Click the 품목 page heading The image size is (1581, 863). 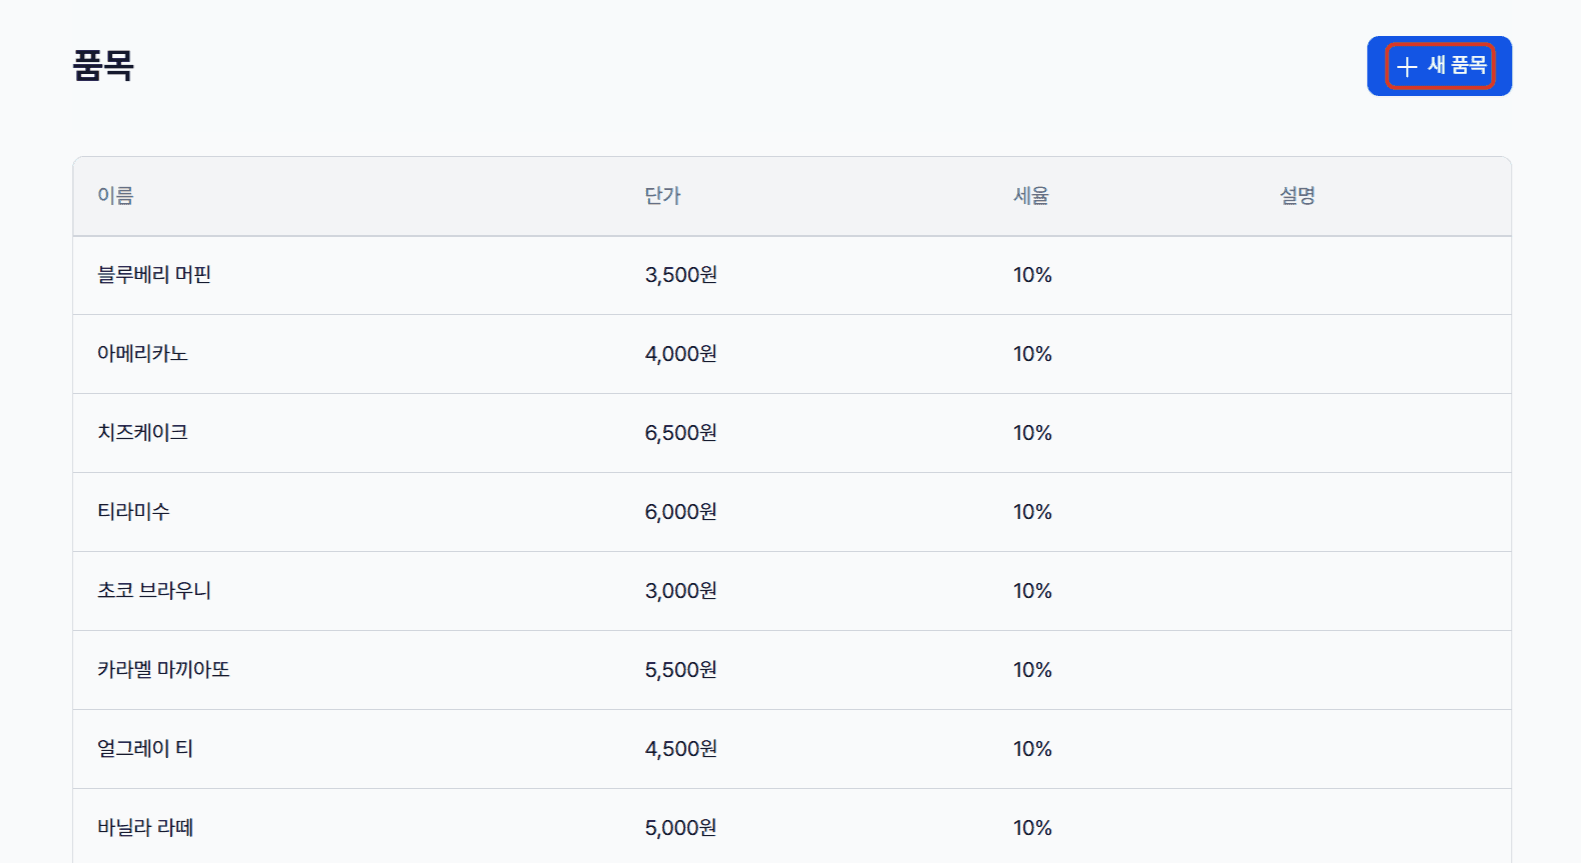(103, 66)
